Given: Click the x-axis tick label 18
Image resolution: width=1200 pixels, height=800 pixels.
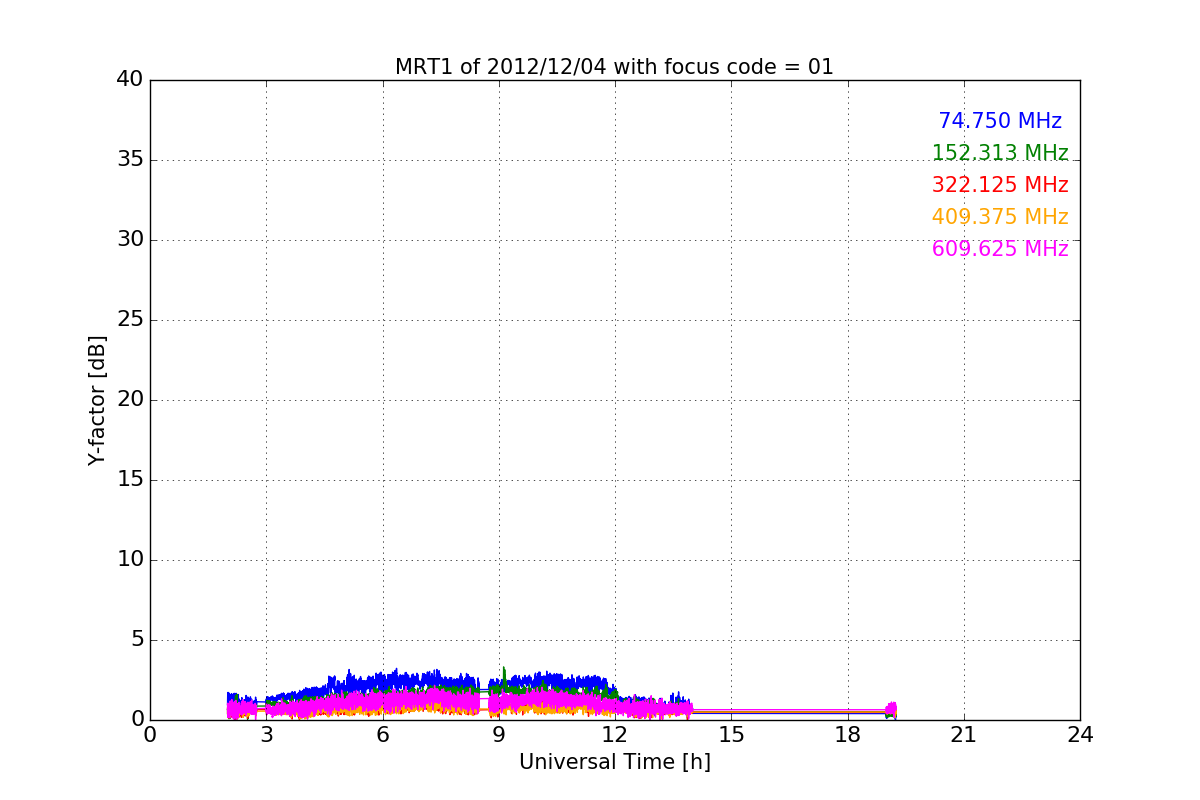Looking at the screenshot, I should pyautogui.click(x=848, y=735).
